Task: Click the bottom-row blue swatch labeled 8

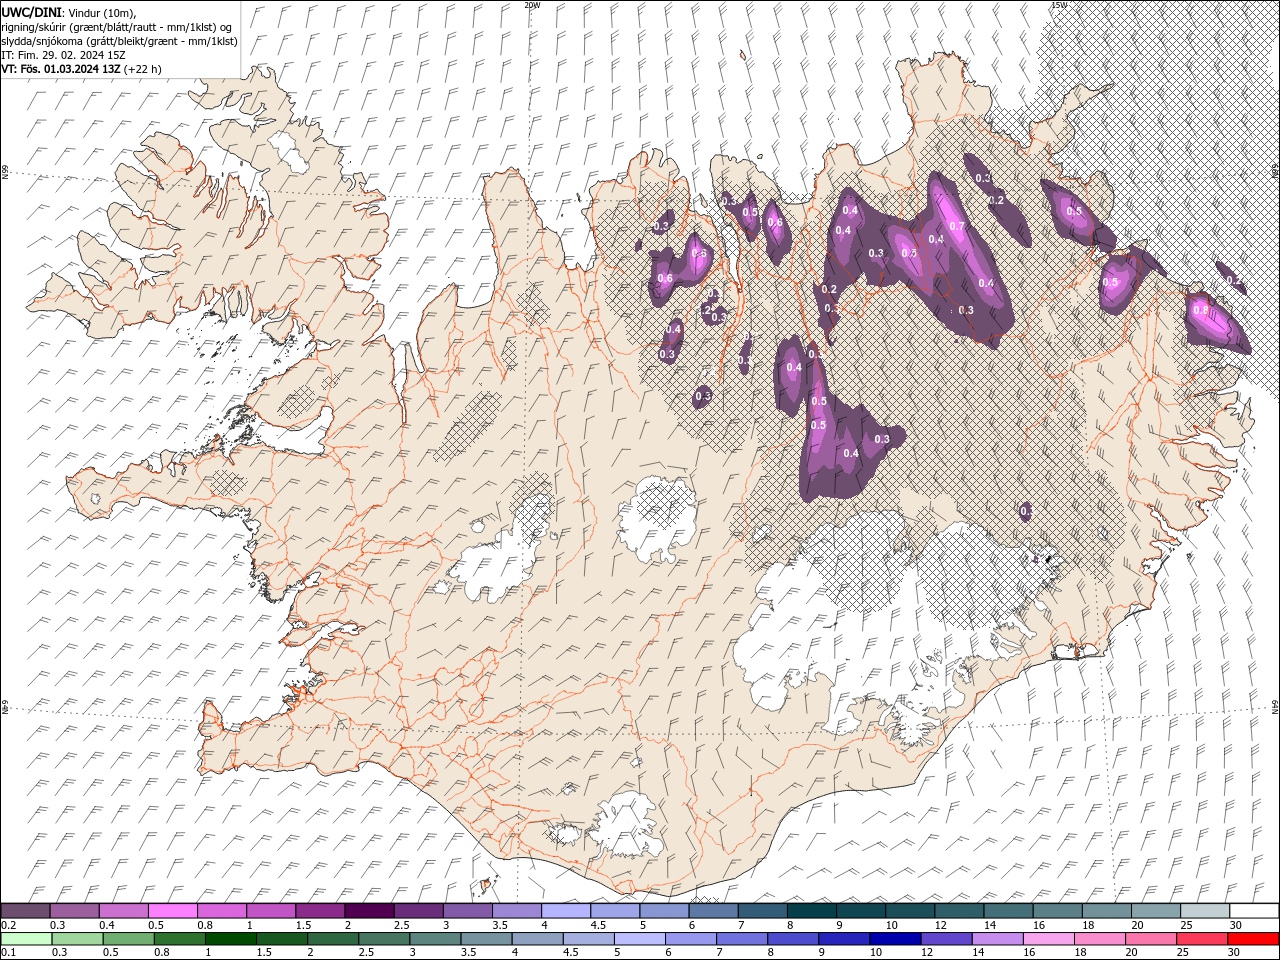Action: point(792,939)
